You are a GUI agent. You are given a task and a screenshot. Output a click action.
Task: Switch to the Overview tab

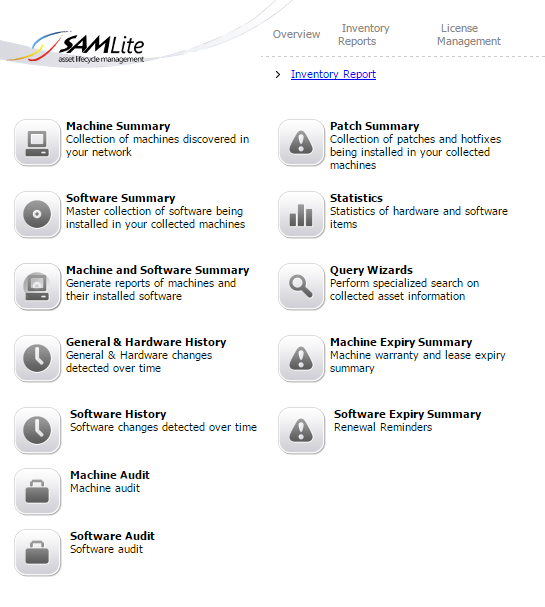pyautogui.click(x=296, y=34)
